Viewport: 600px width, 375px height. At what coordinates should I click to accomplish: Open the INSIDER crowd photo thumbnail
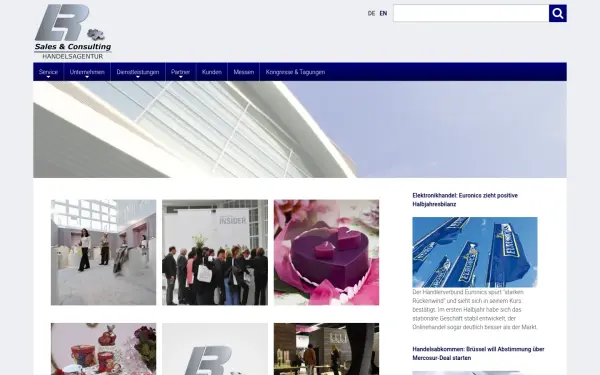click(215, 252)
